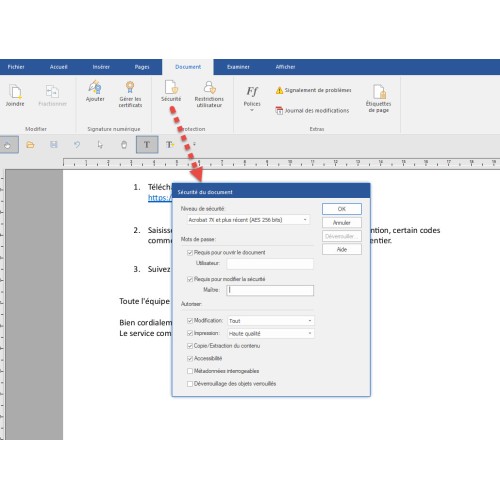This screenshot has height=500, width=500.
Task: Open the Niveau de sécurité dropdown
Action: [248, 220]
